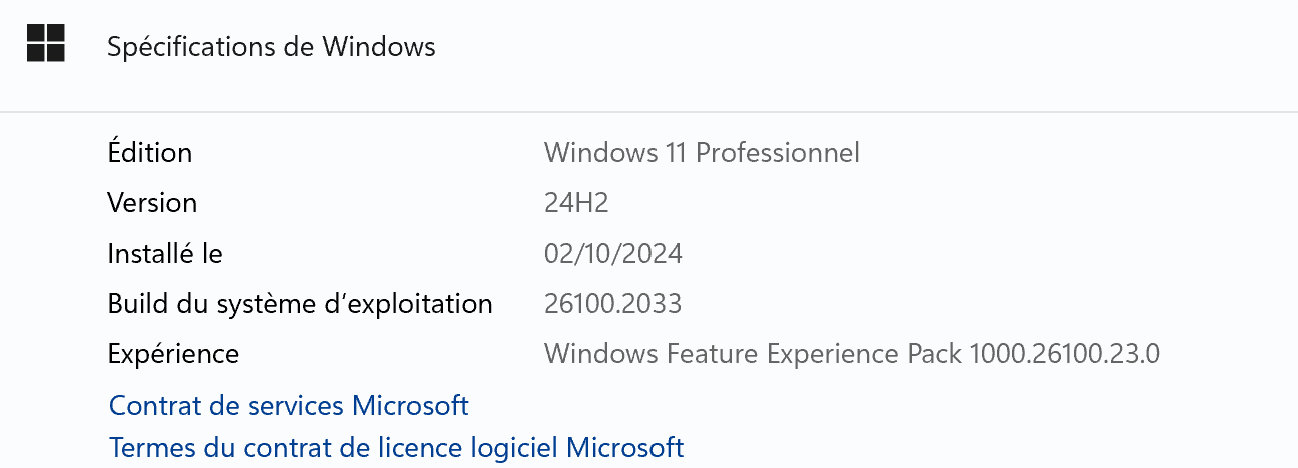Open Contrat de services Microsoft link

click(288, 405)
